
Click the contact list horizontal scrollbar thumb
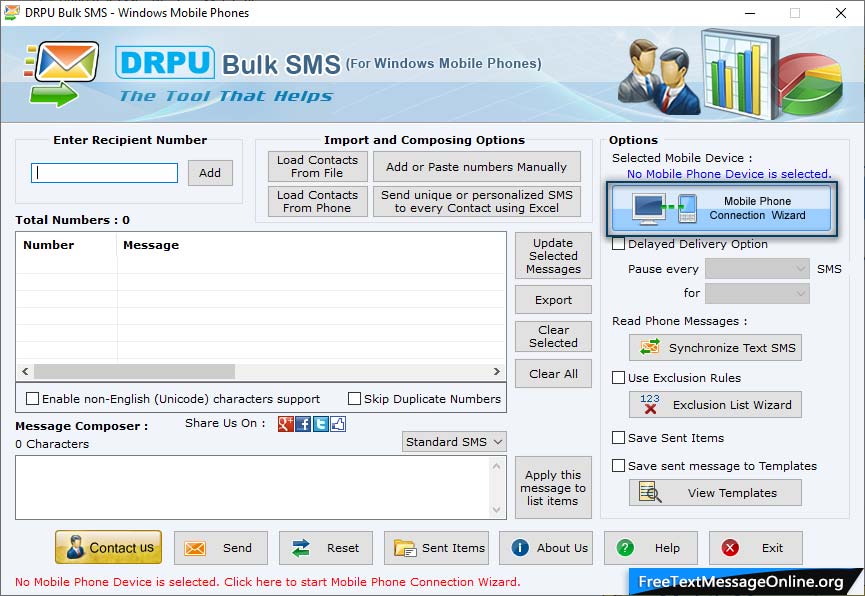coord(135,371)
